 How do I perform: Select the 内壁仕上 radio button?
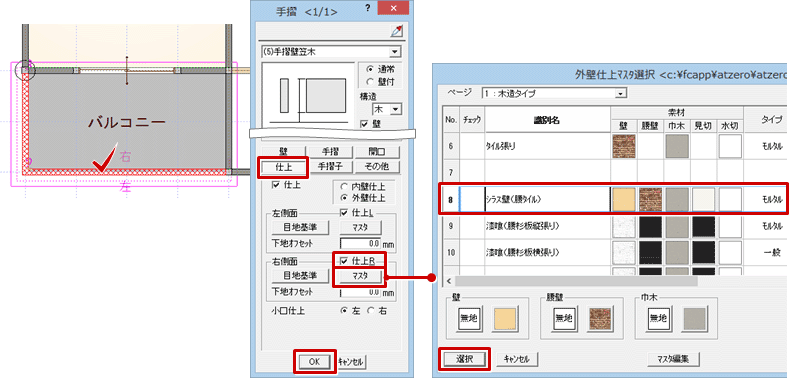tap(343, 187)
